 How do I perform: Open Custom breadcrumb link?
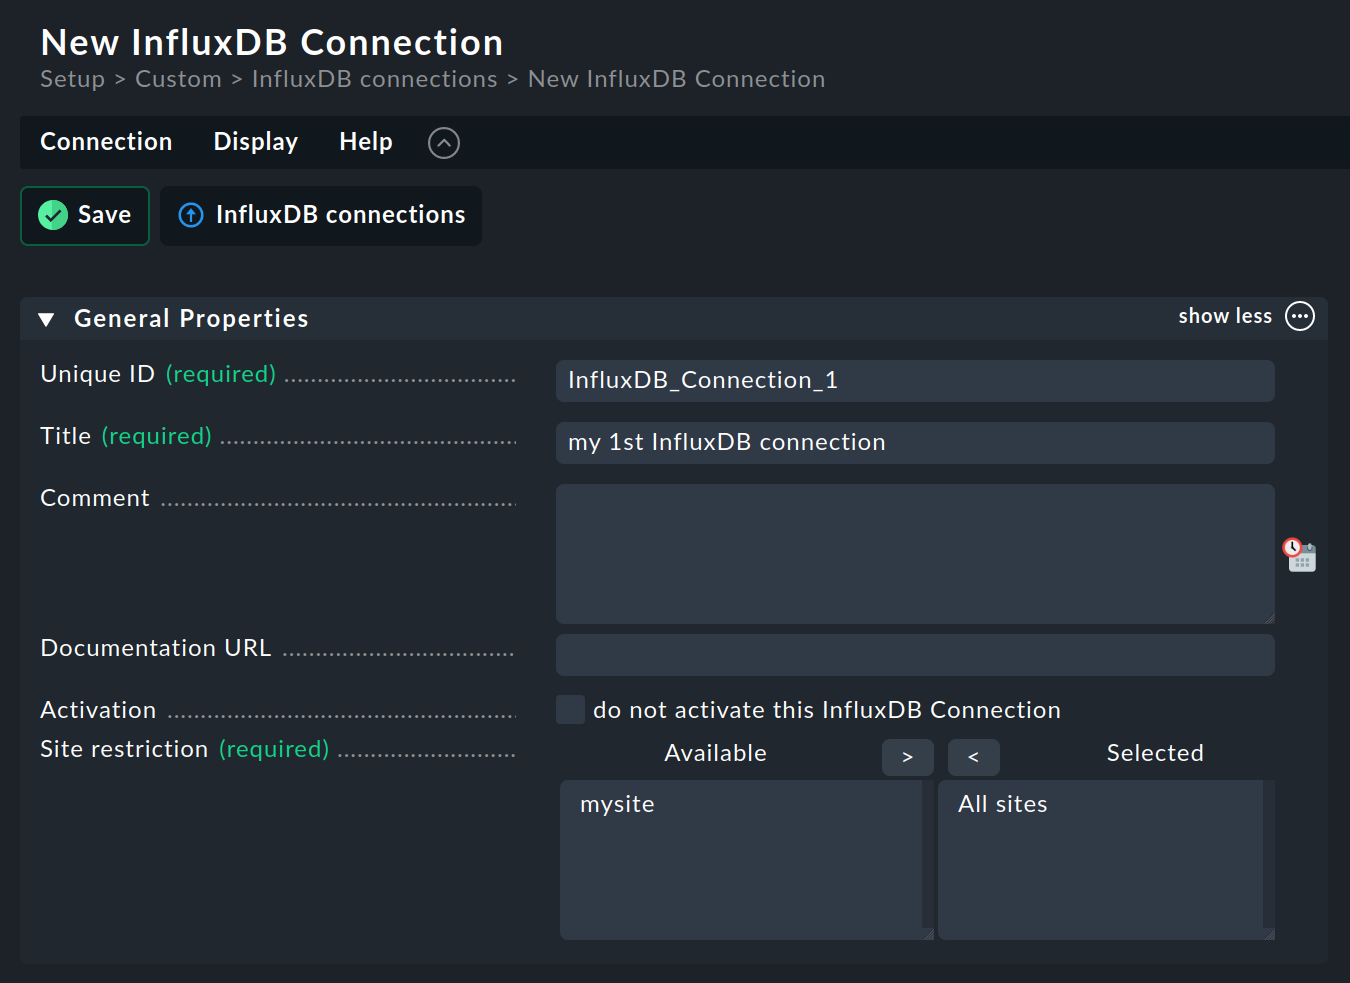tap(178, 79)
